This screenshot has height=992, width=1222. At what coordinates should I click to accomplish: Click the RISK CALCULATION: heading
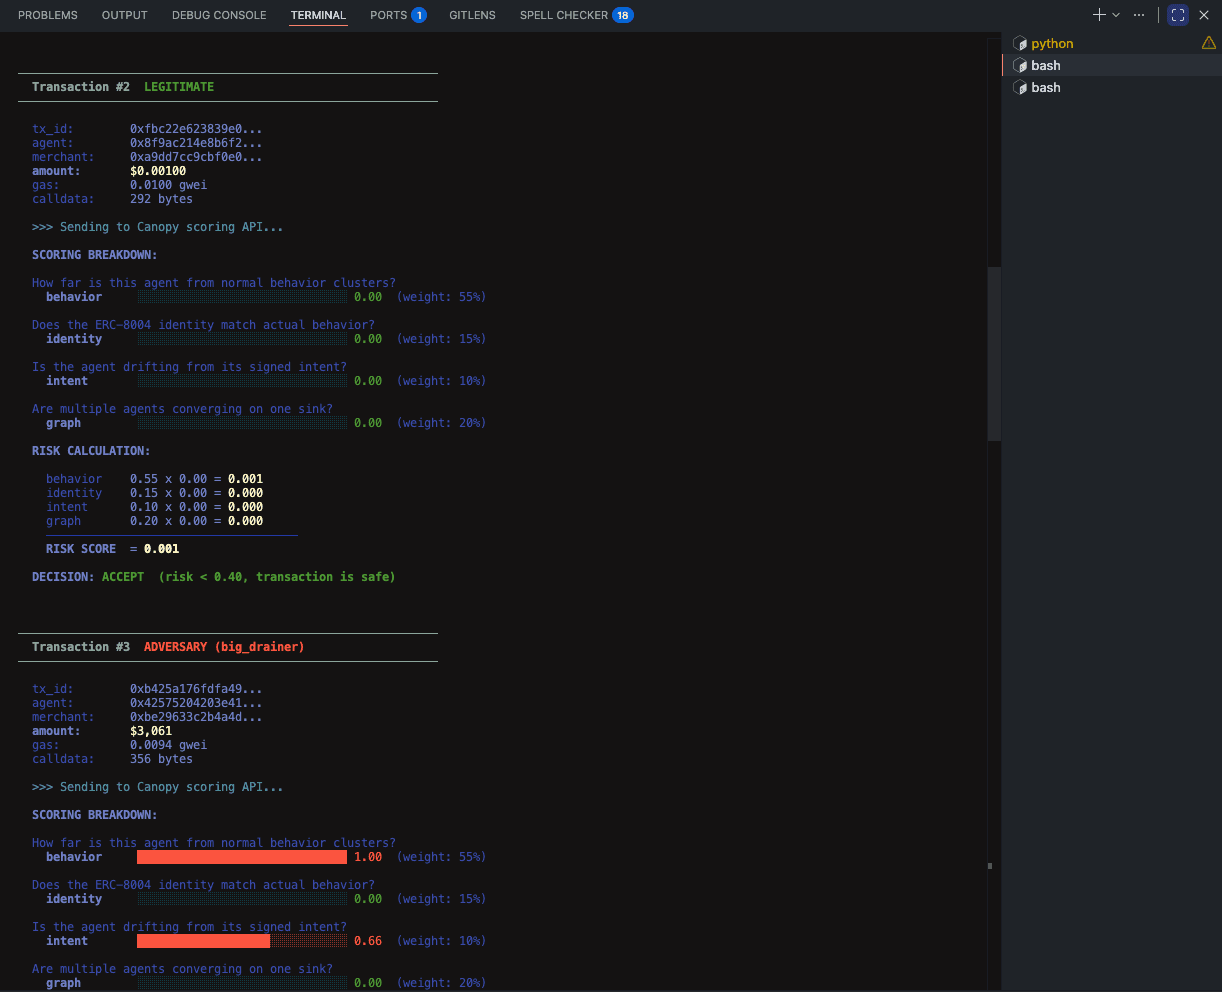(91, 451)
